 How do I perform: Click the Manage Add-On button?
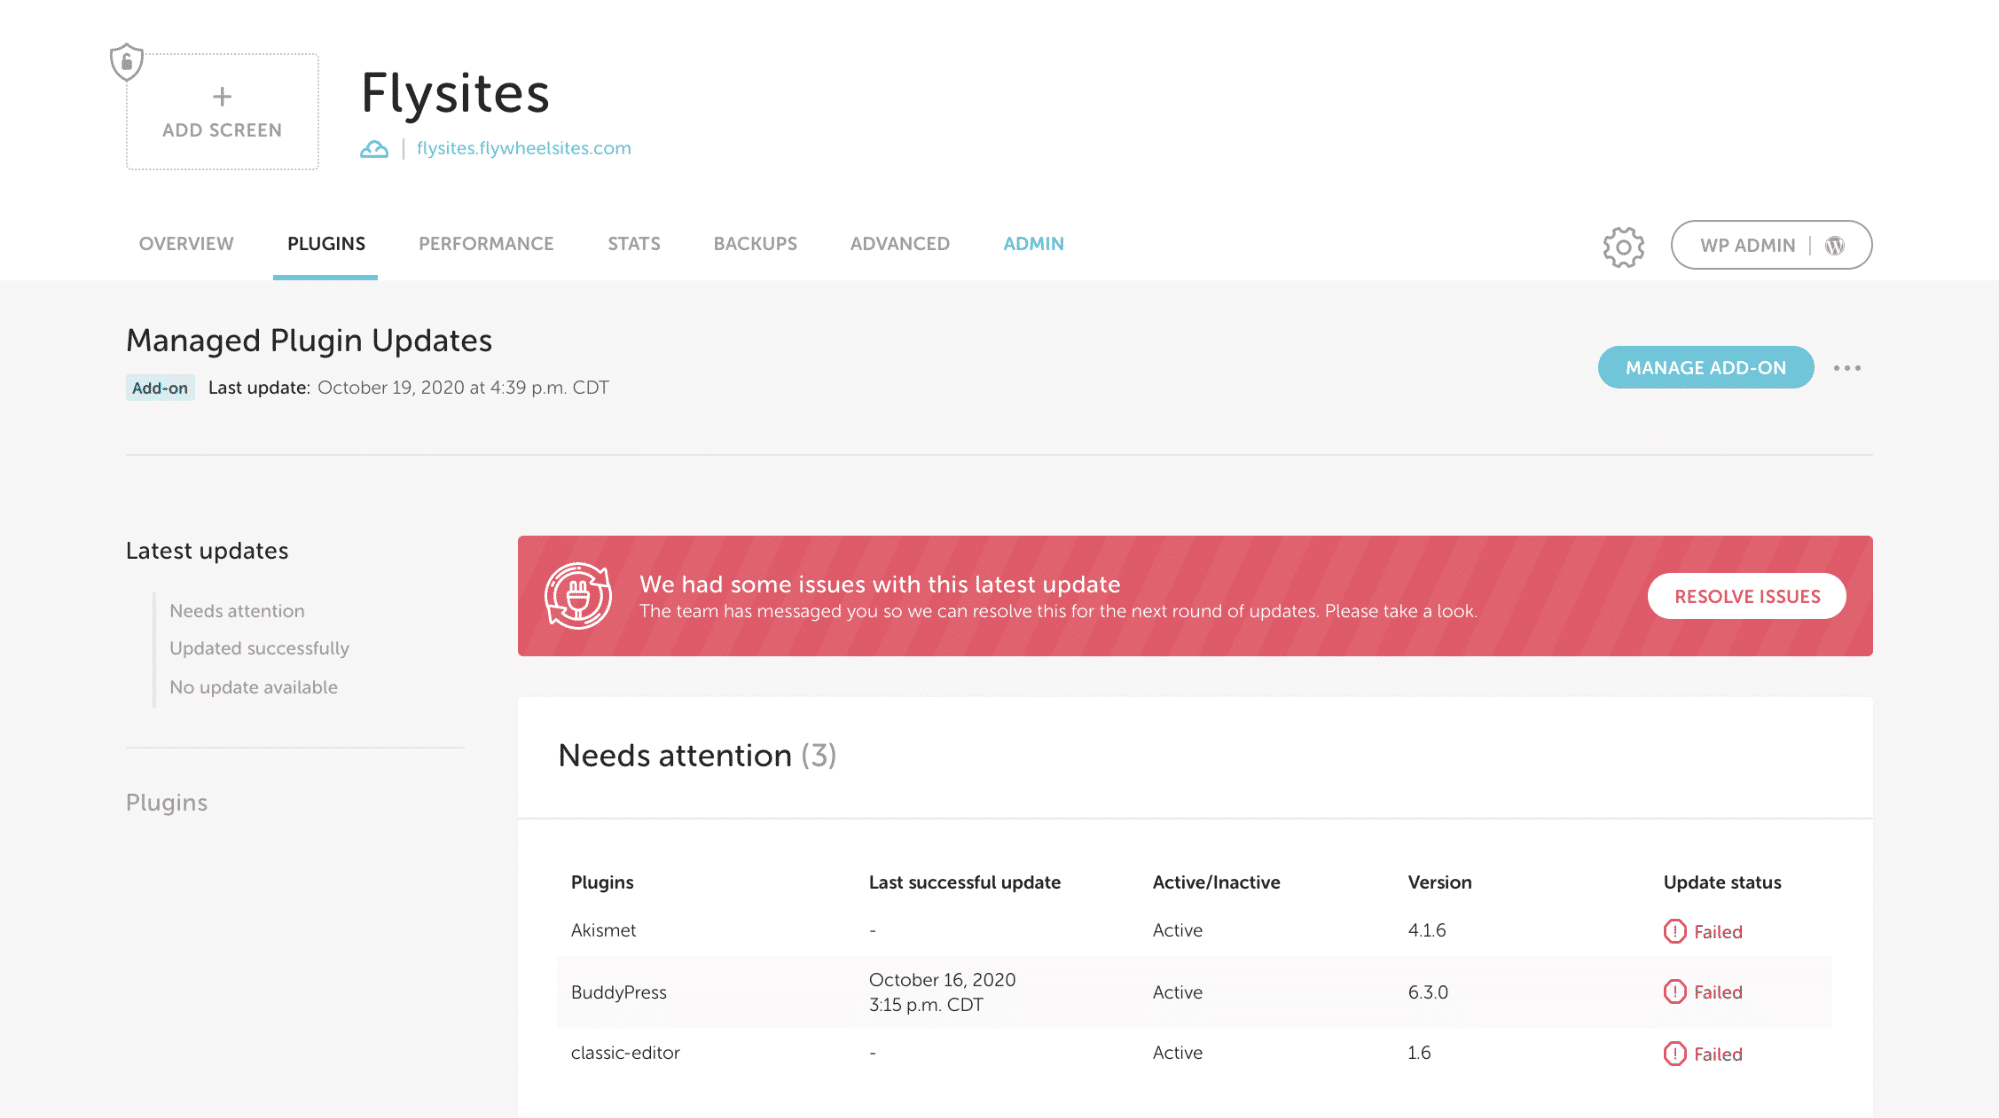click(1705, 368)
